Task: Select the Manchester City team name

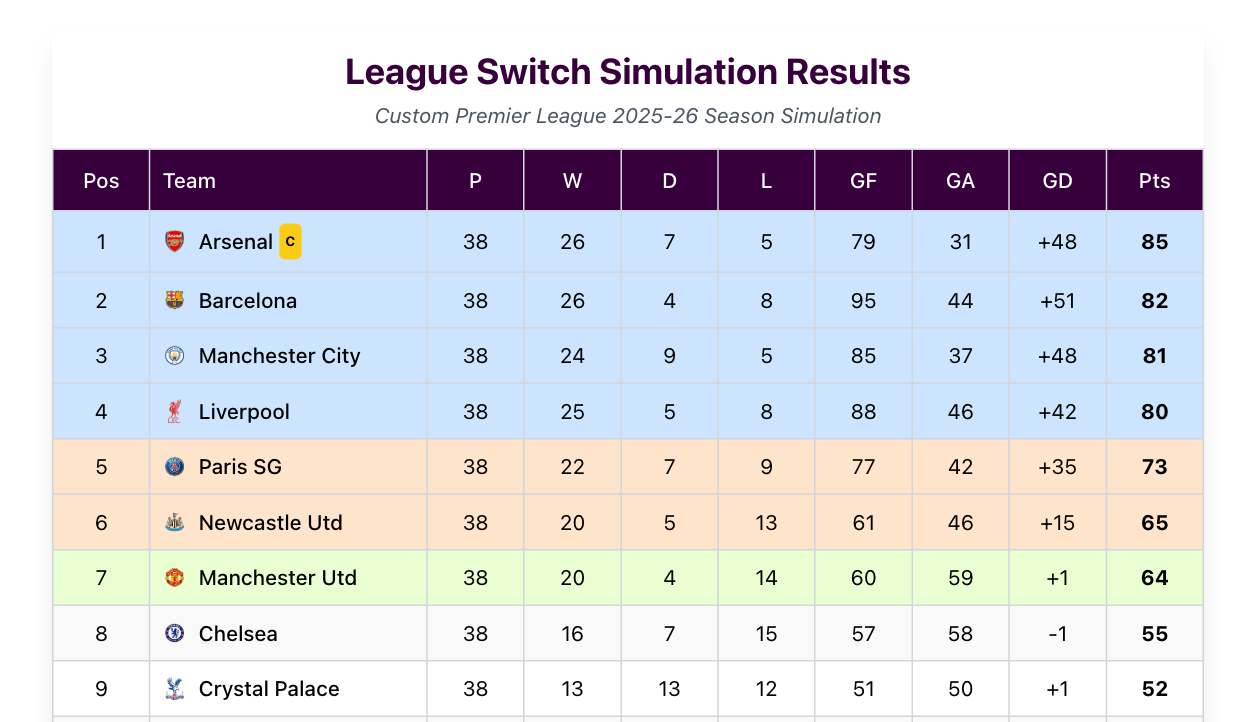Action: pos(279,356)
